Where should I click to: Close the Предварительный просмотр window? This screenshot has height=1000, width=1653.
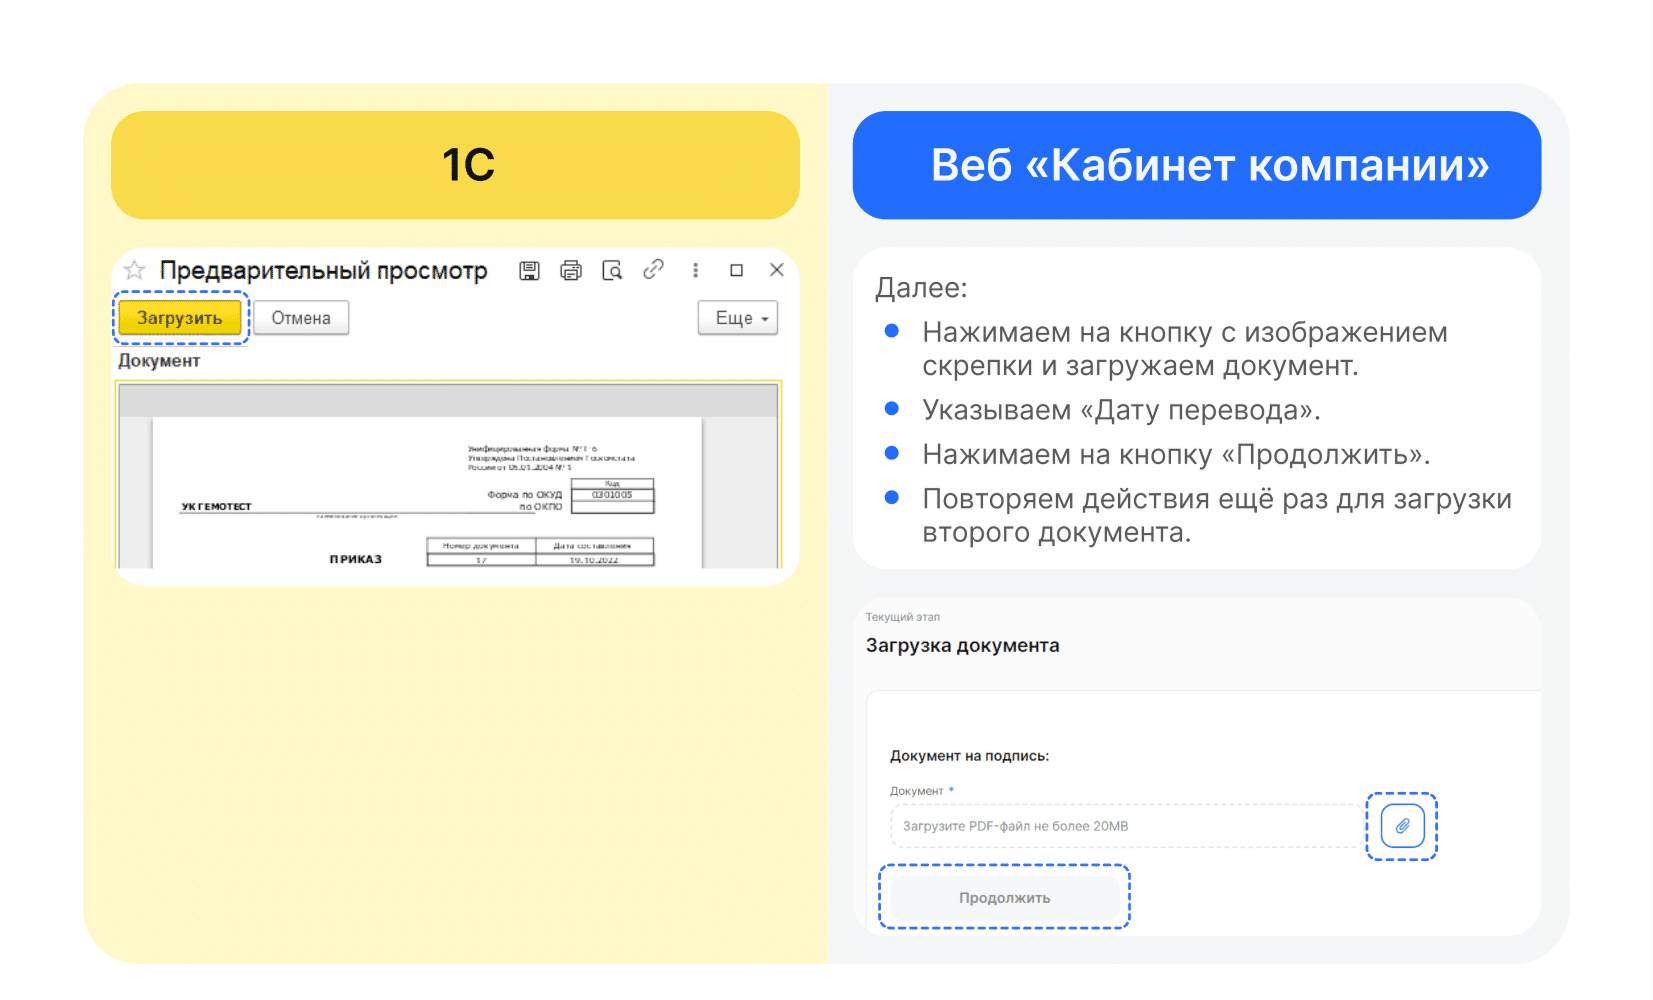click(x=777, y=270)
